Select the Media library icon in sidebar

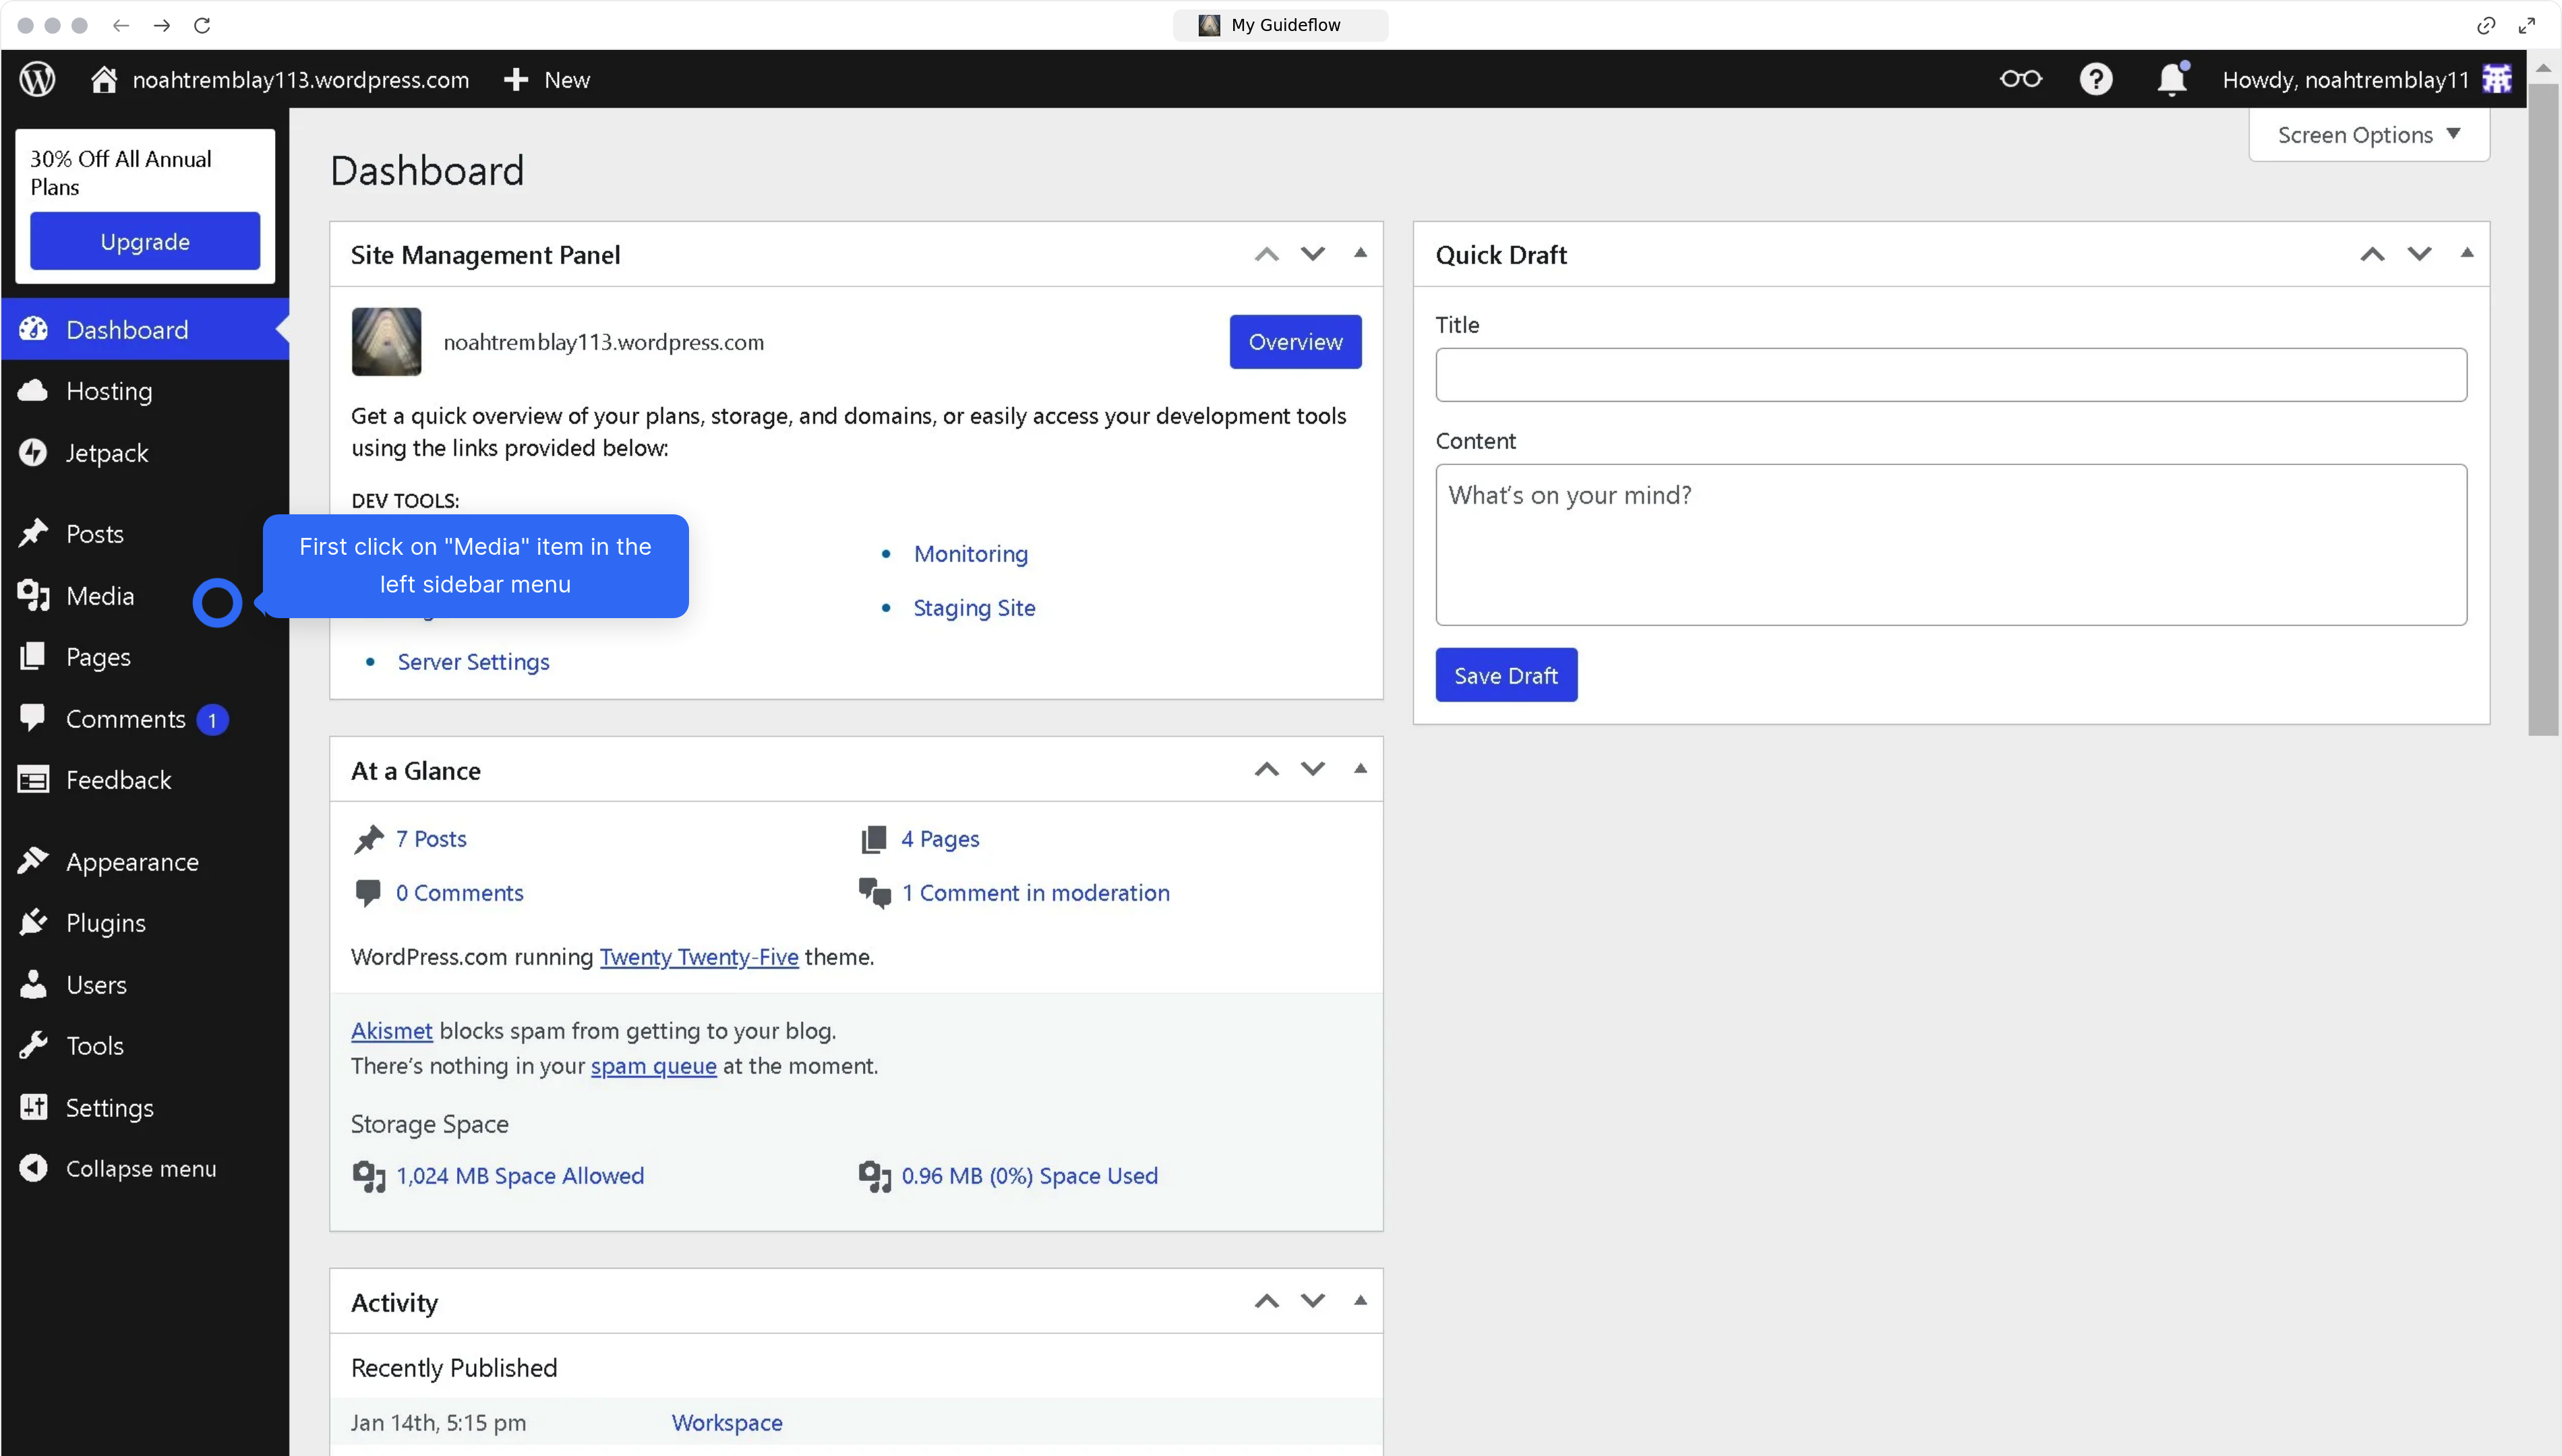coord(33,595)
